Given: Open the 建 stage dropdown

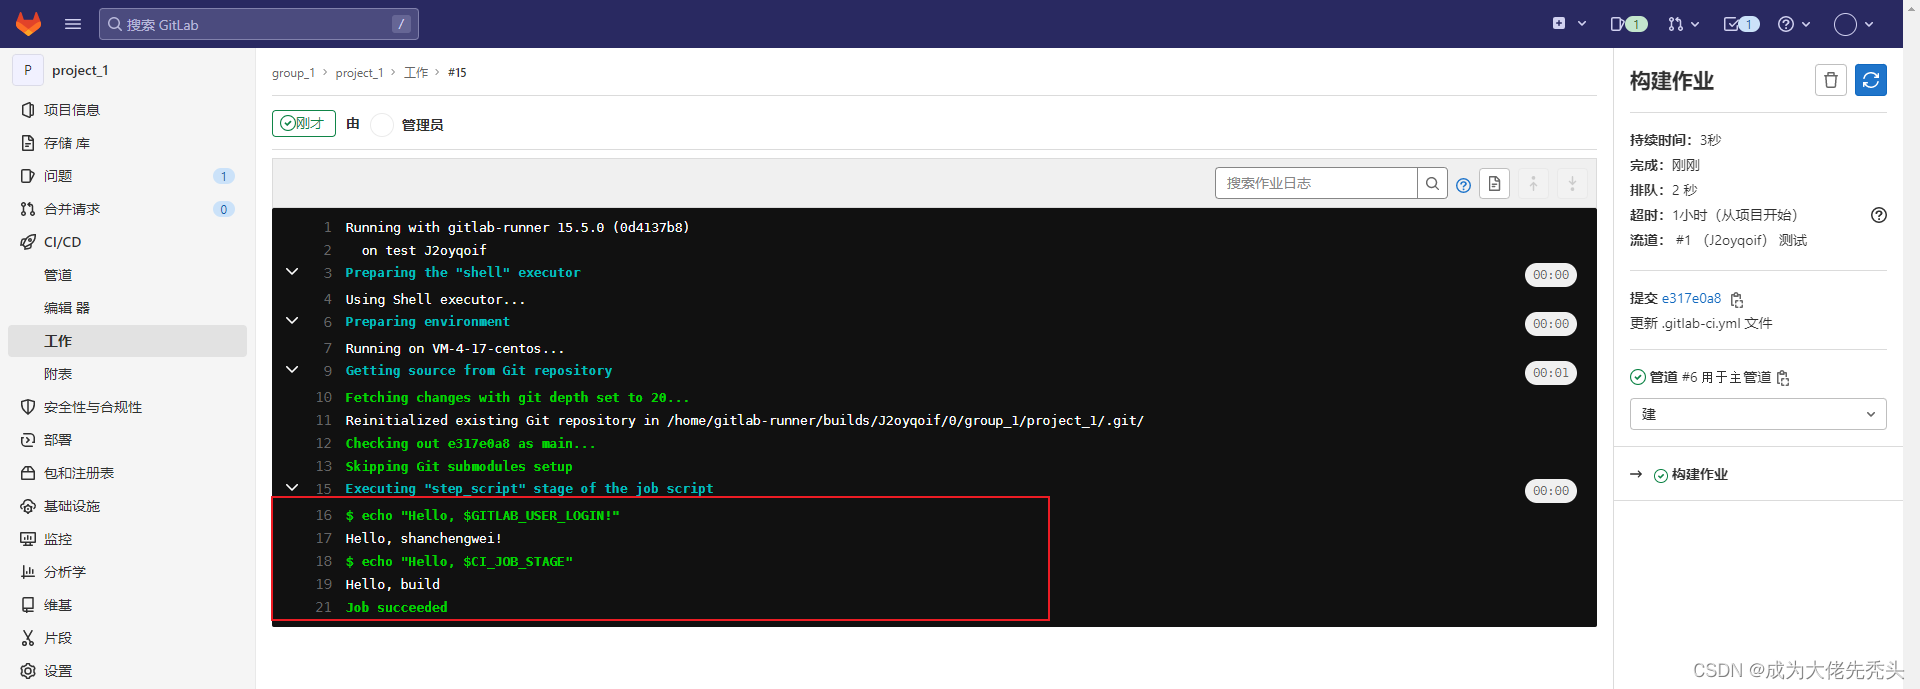Looking at the screenshot, I should 1758,414.
